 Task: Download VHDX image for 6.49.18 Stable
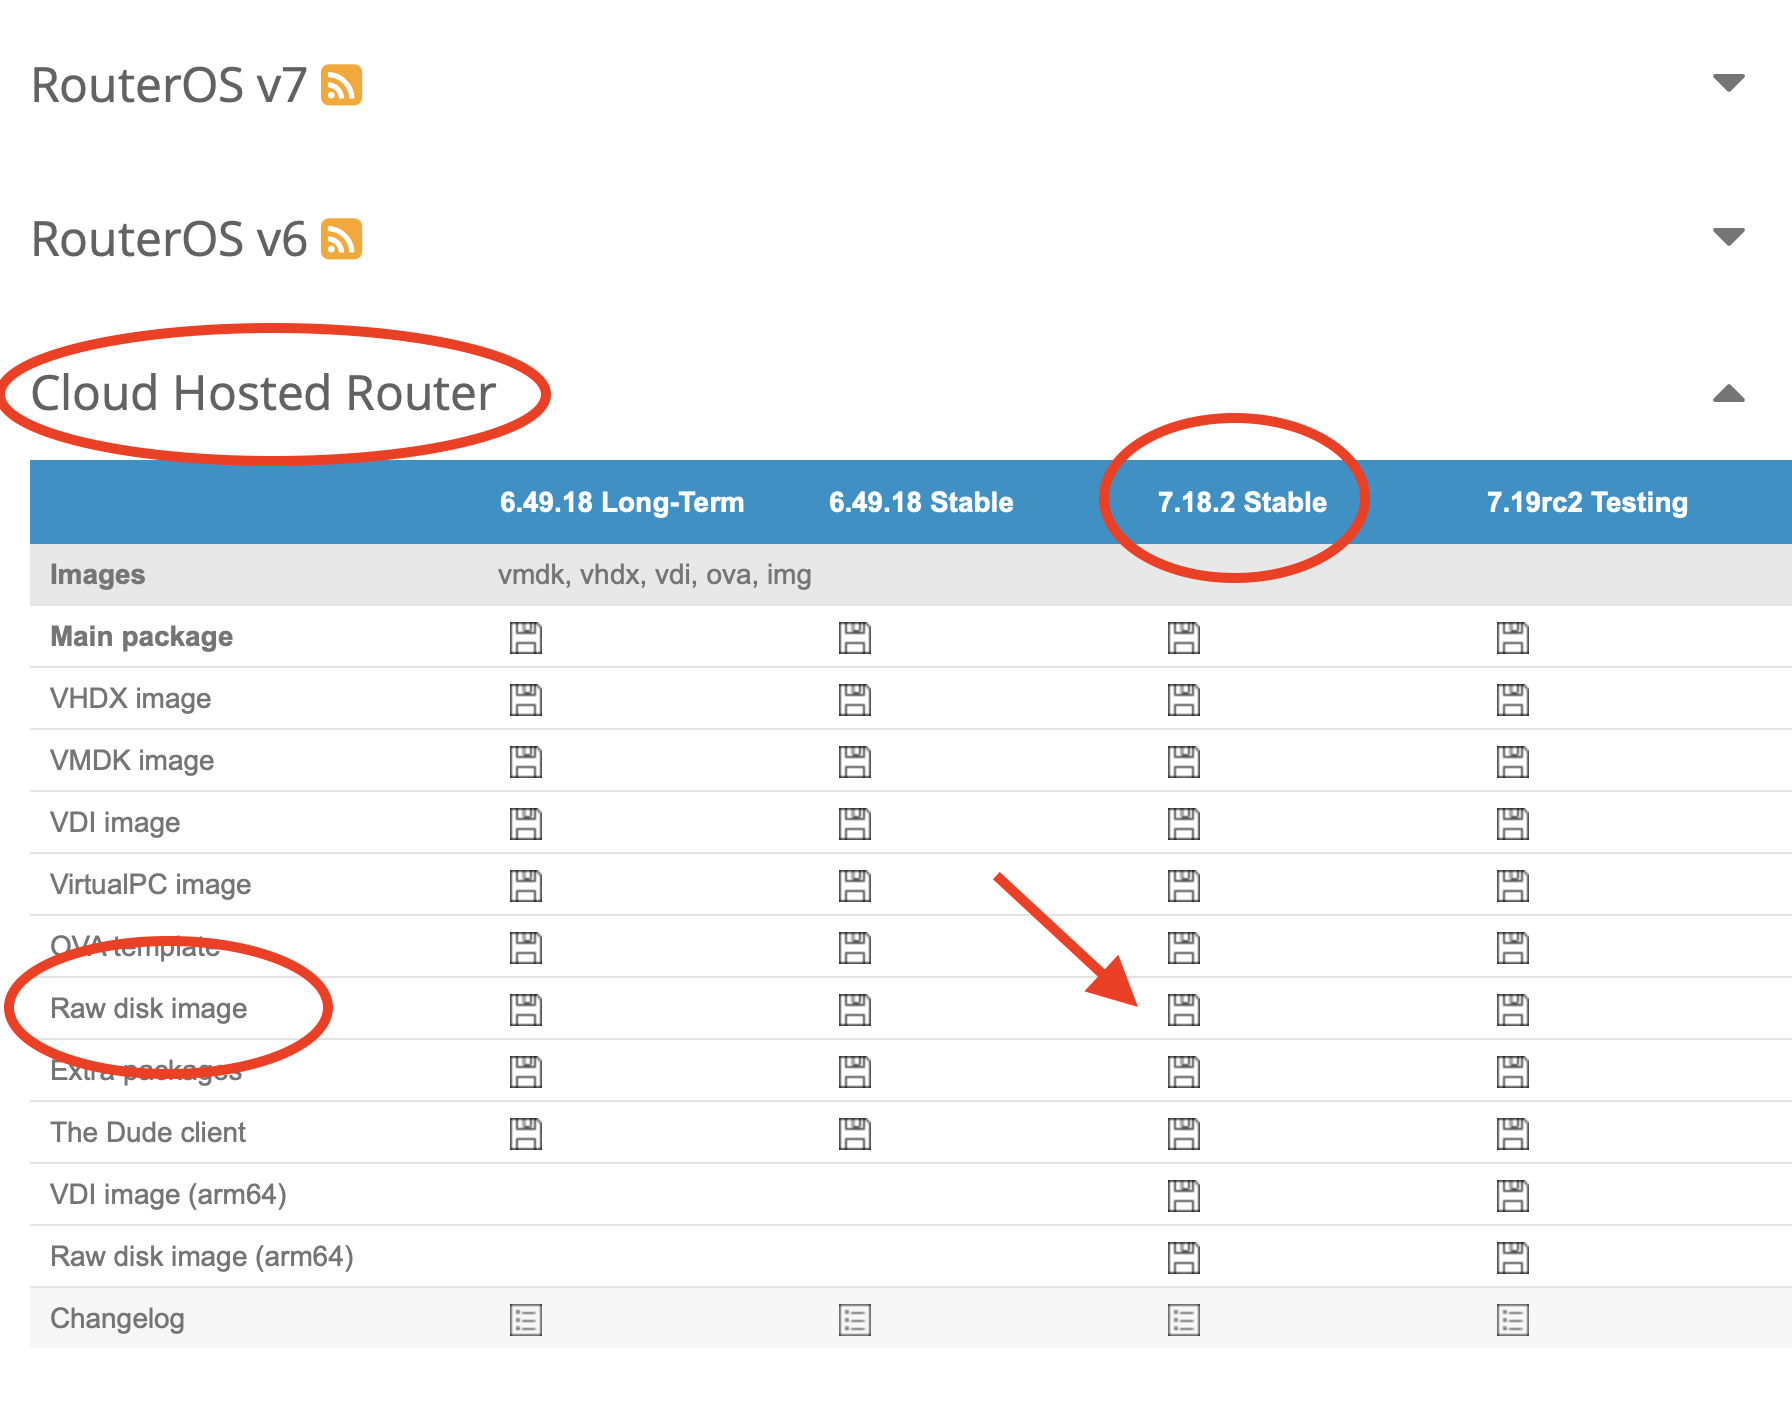(x=855, y=700)
